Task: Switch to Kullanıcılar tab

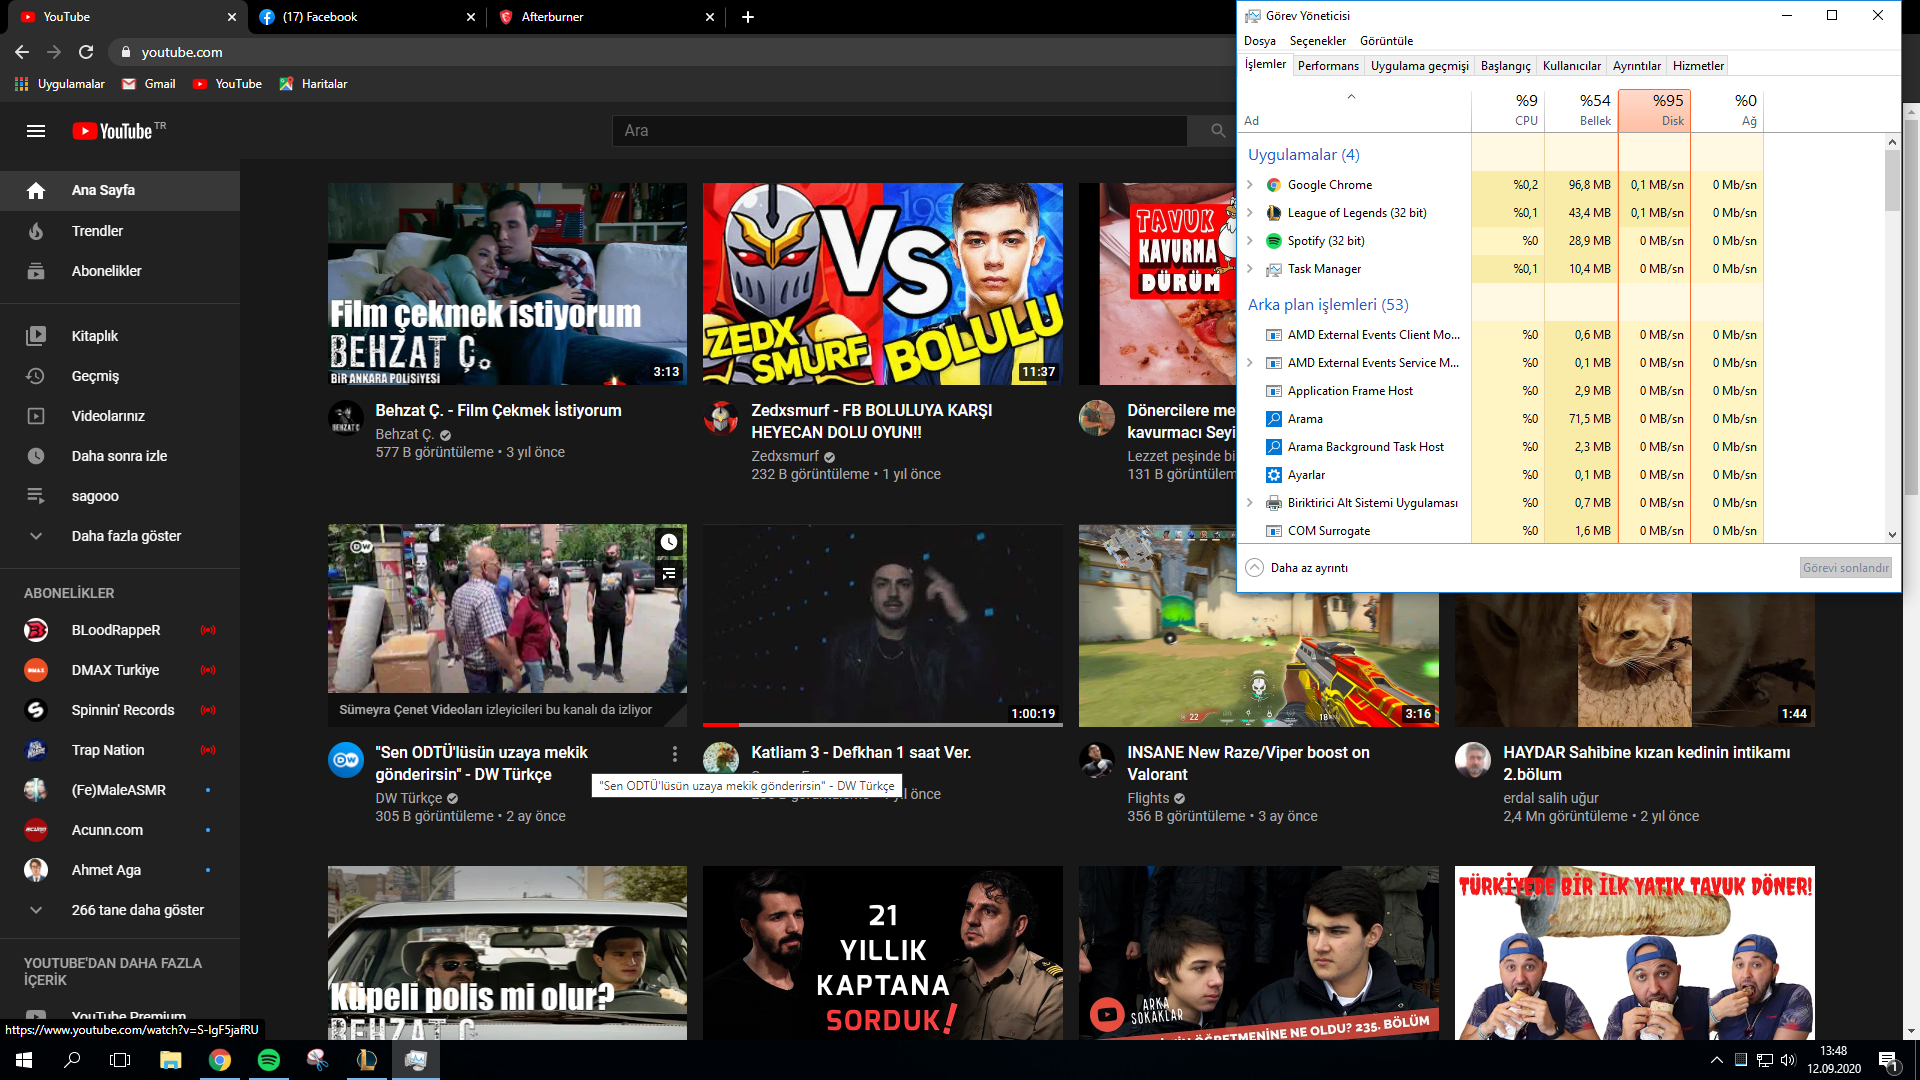Action: coord(1571,66)
